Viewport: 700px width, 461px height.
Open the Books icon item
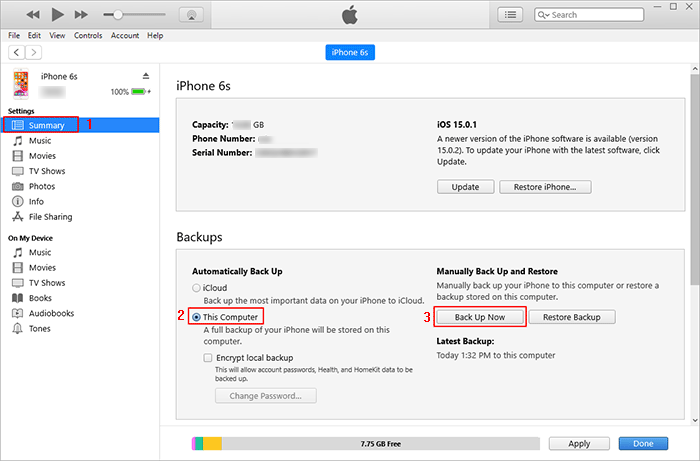point(17,298)
